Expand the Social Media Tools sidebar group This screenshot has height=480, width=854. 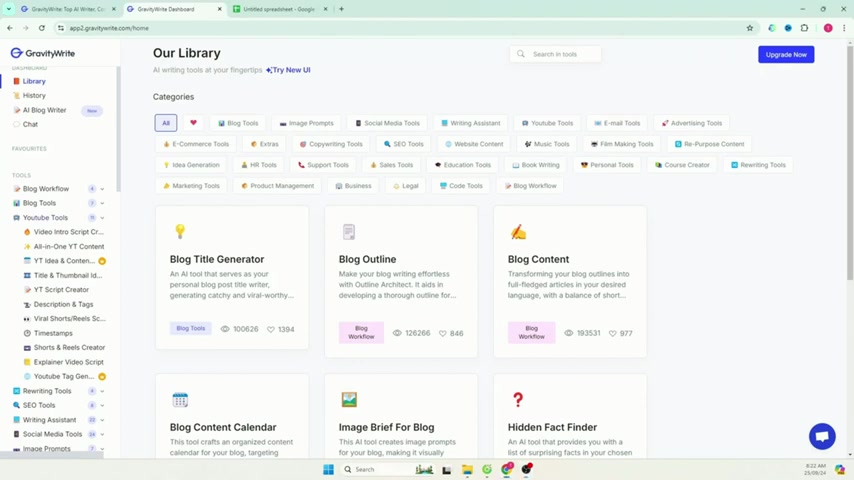tap(102, 434)
